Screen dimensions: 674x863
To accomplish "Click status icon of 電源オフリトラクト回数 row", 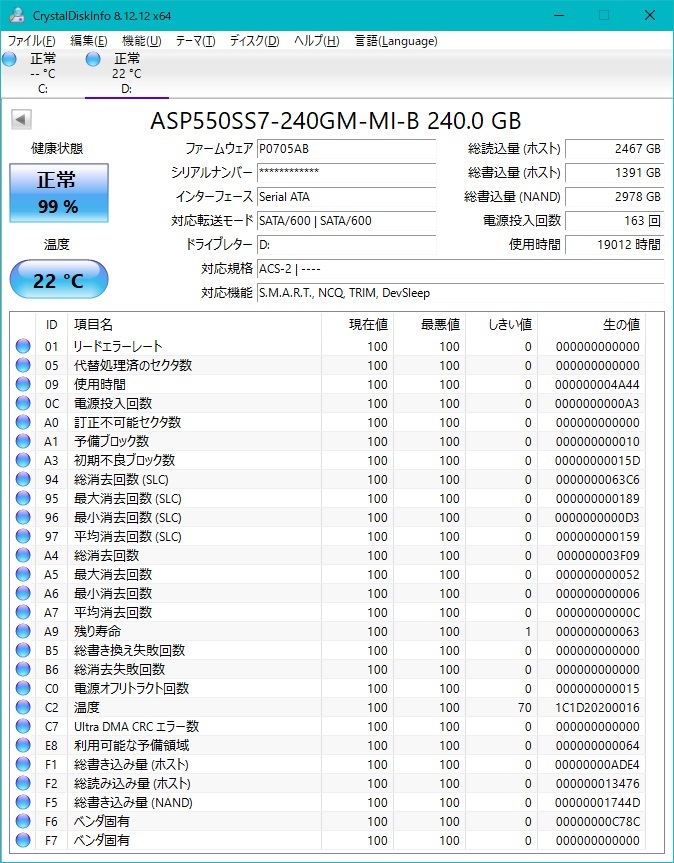I will pyautogui.click(x=23, y=688).
